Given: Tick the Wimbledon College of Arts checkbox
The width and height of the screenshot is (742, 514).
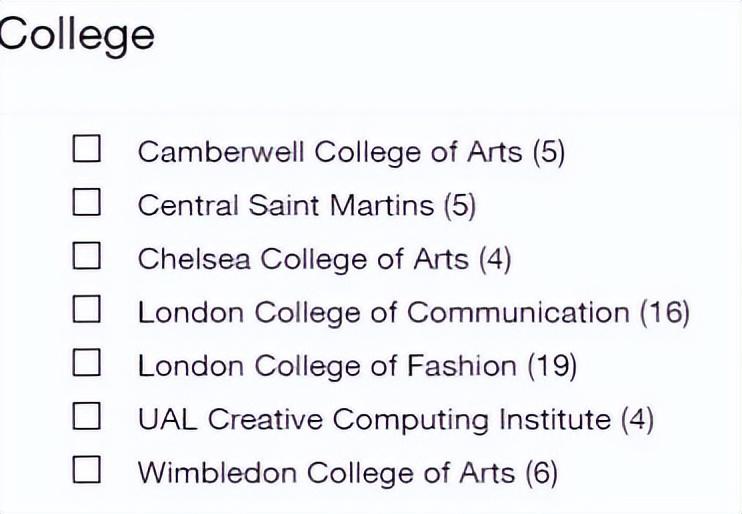Looking at the screenshot, I should pyautogui.click(x=88, y=470).
